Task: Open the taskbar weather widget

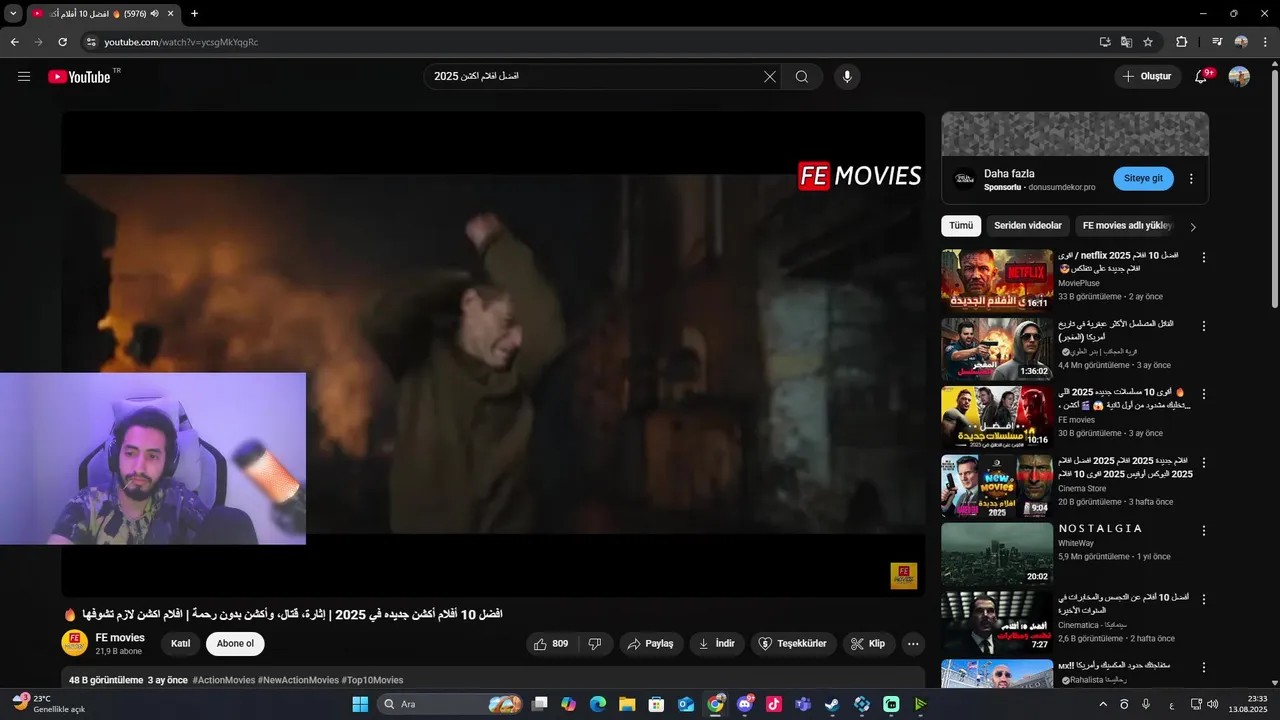Action: pyautogui.click(x=48, y=704)
